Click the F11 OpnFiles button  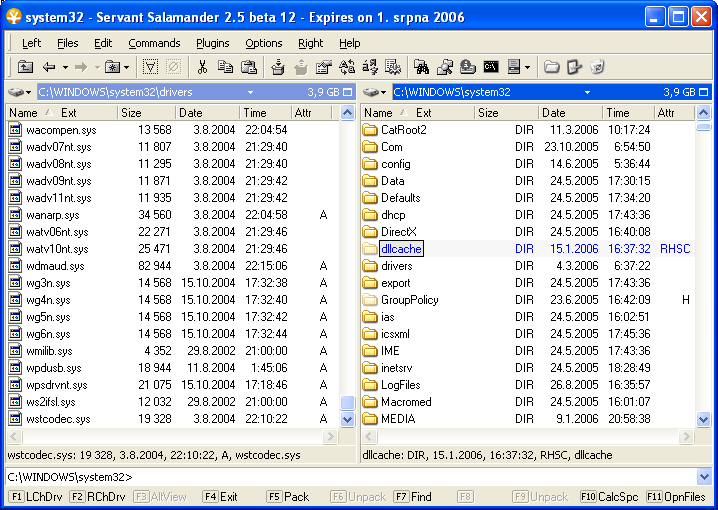(x=676, y=497)
